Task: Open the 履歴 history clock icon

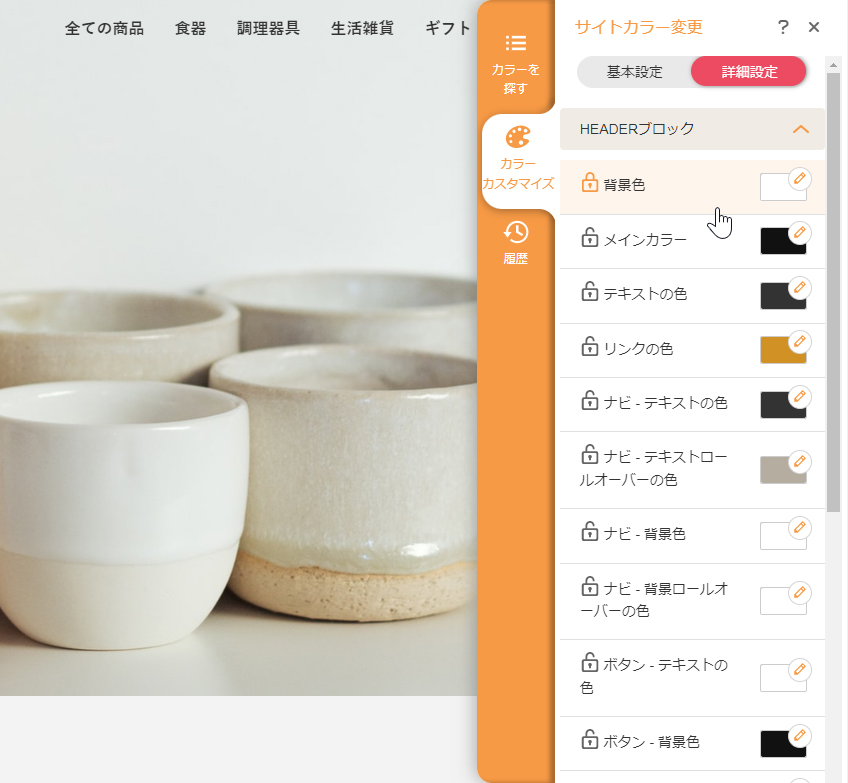Action: (x=516, y=232)
